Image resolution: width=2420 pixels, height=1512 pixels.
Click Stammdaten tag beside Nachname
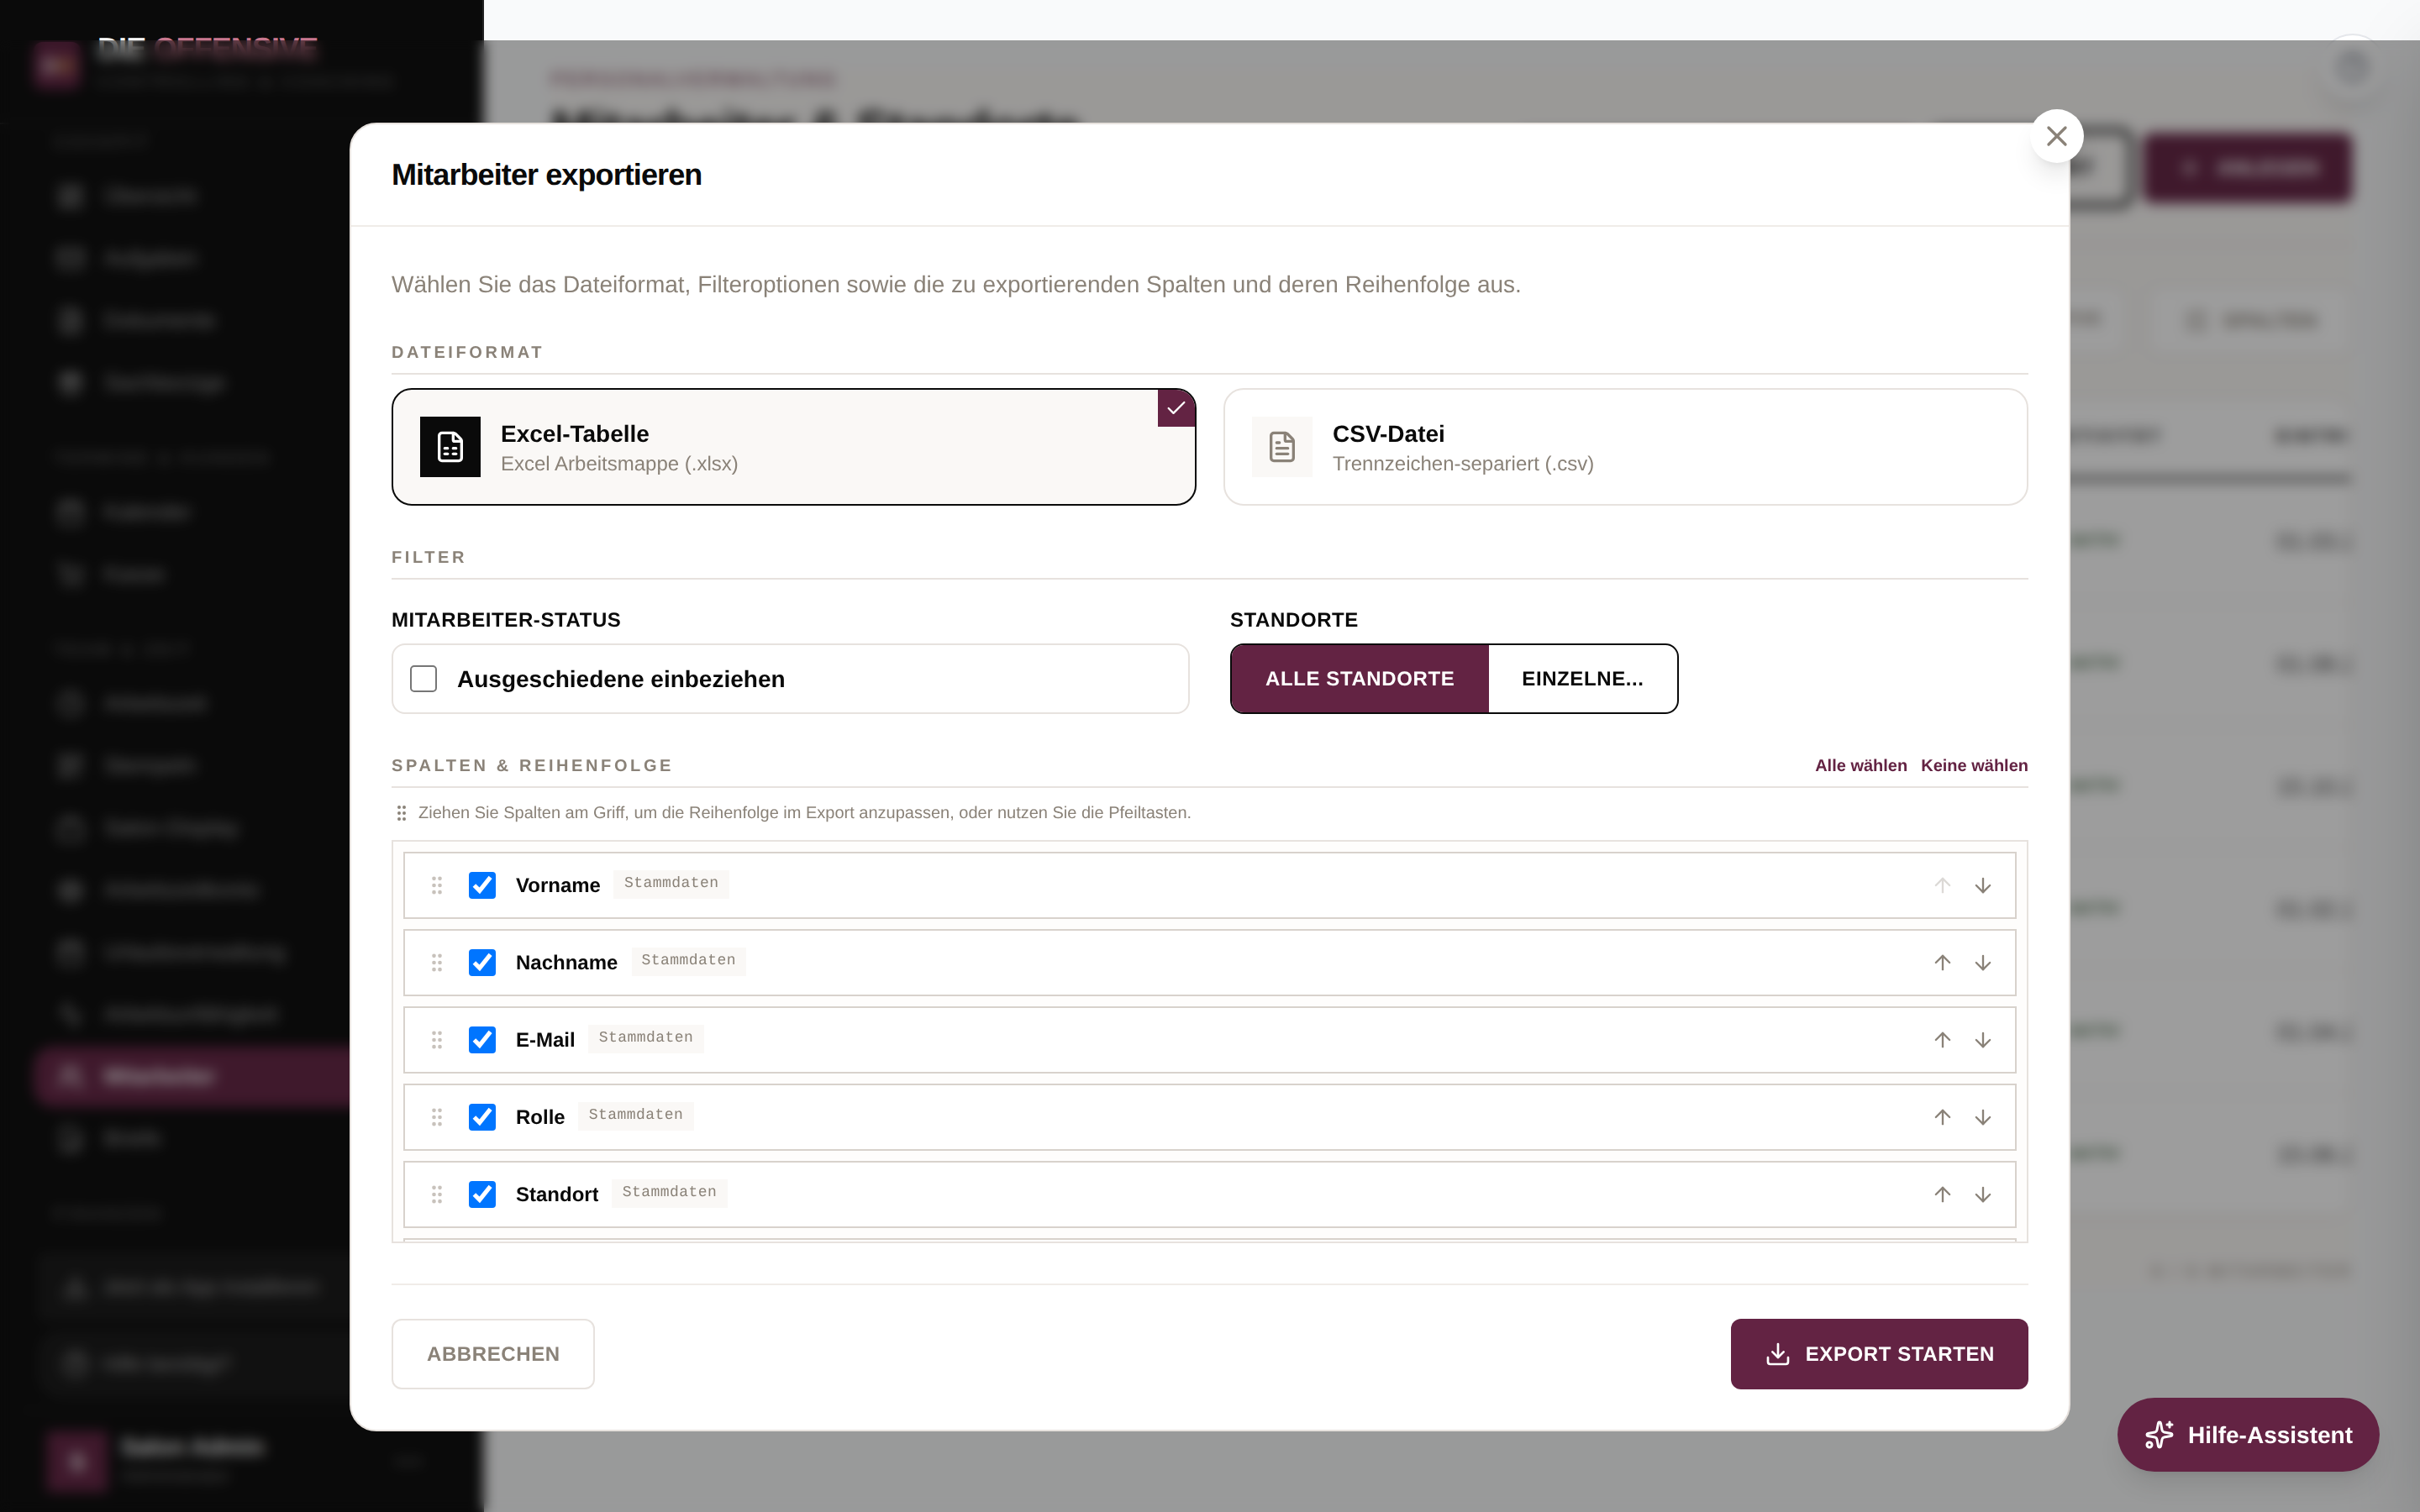[688, 960]
